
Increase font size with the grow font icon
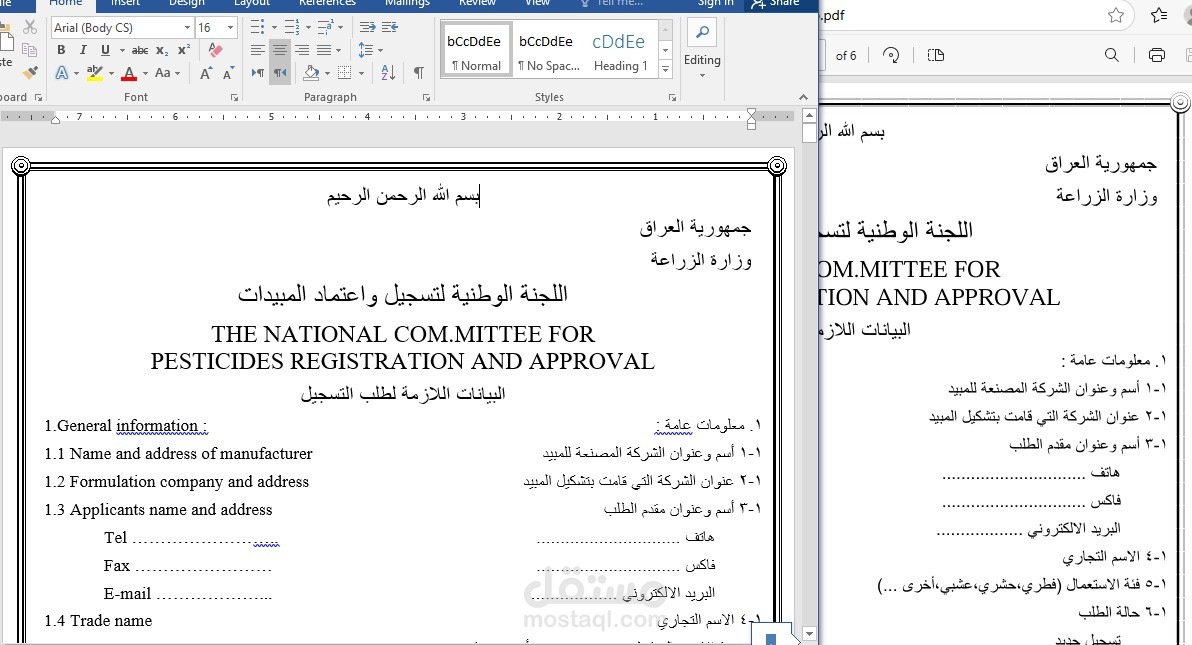pyautogui.click(x=206, y=73)
